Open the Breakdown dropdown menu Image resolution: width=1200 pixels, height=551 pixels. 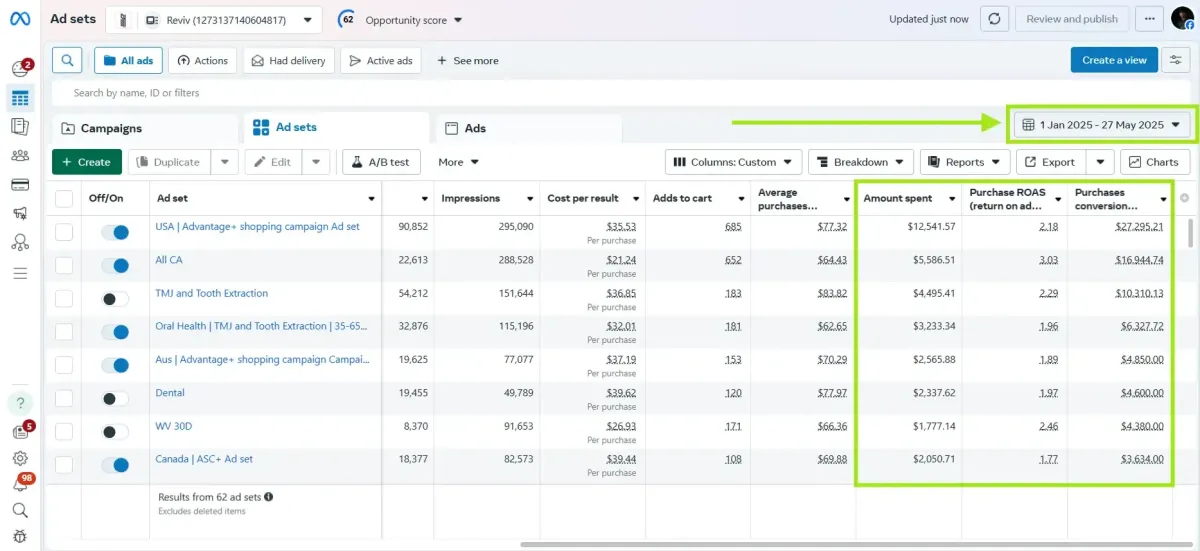860,162
